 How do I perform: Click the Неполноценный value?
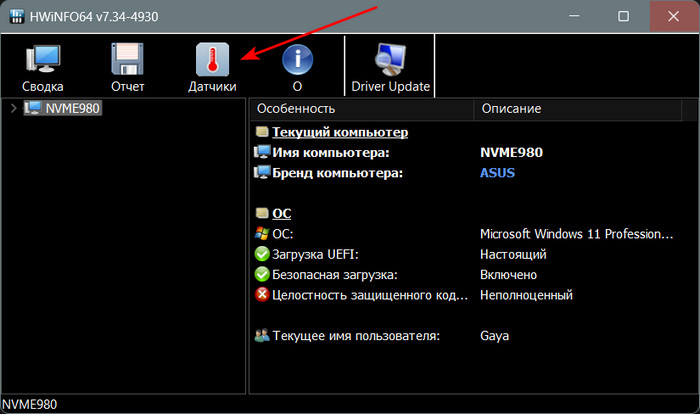click(526, 295)
